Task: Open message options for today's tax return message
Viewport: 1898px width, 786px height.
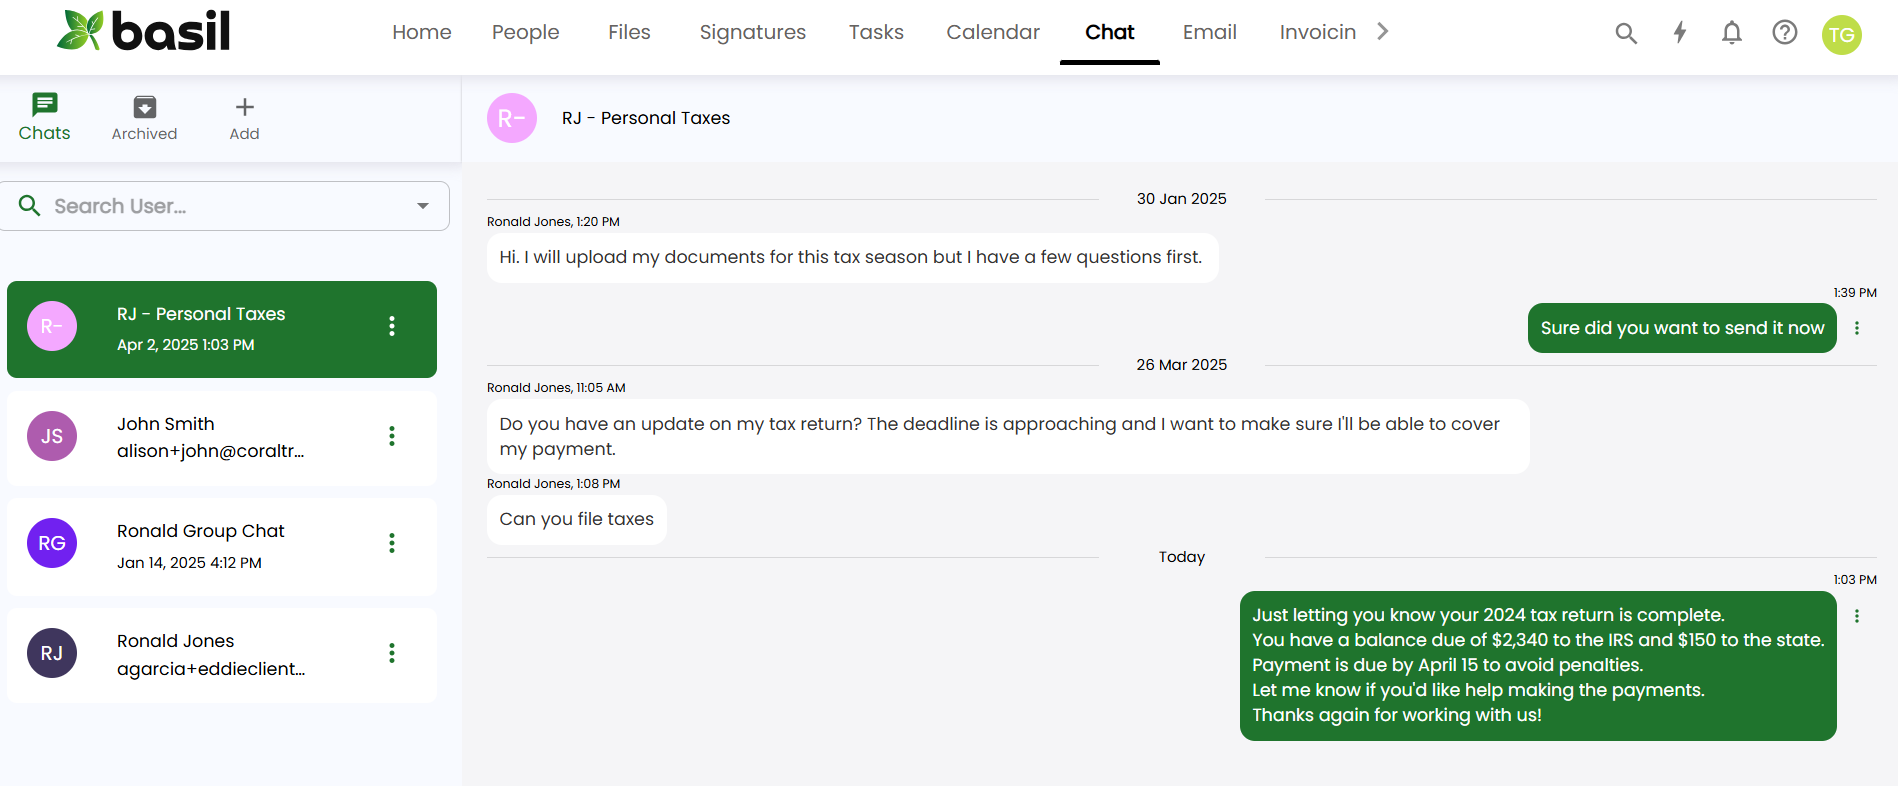Action: [x=1857, y=616]
